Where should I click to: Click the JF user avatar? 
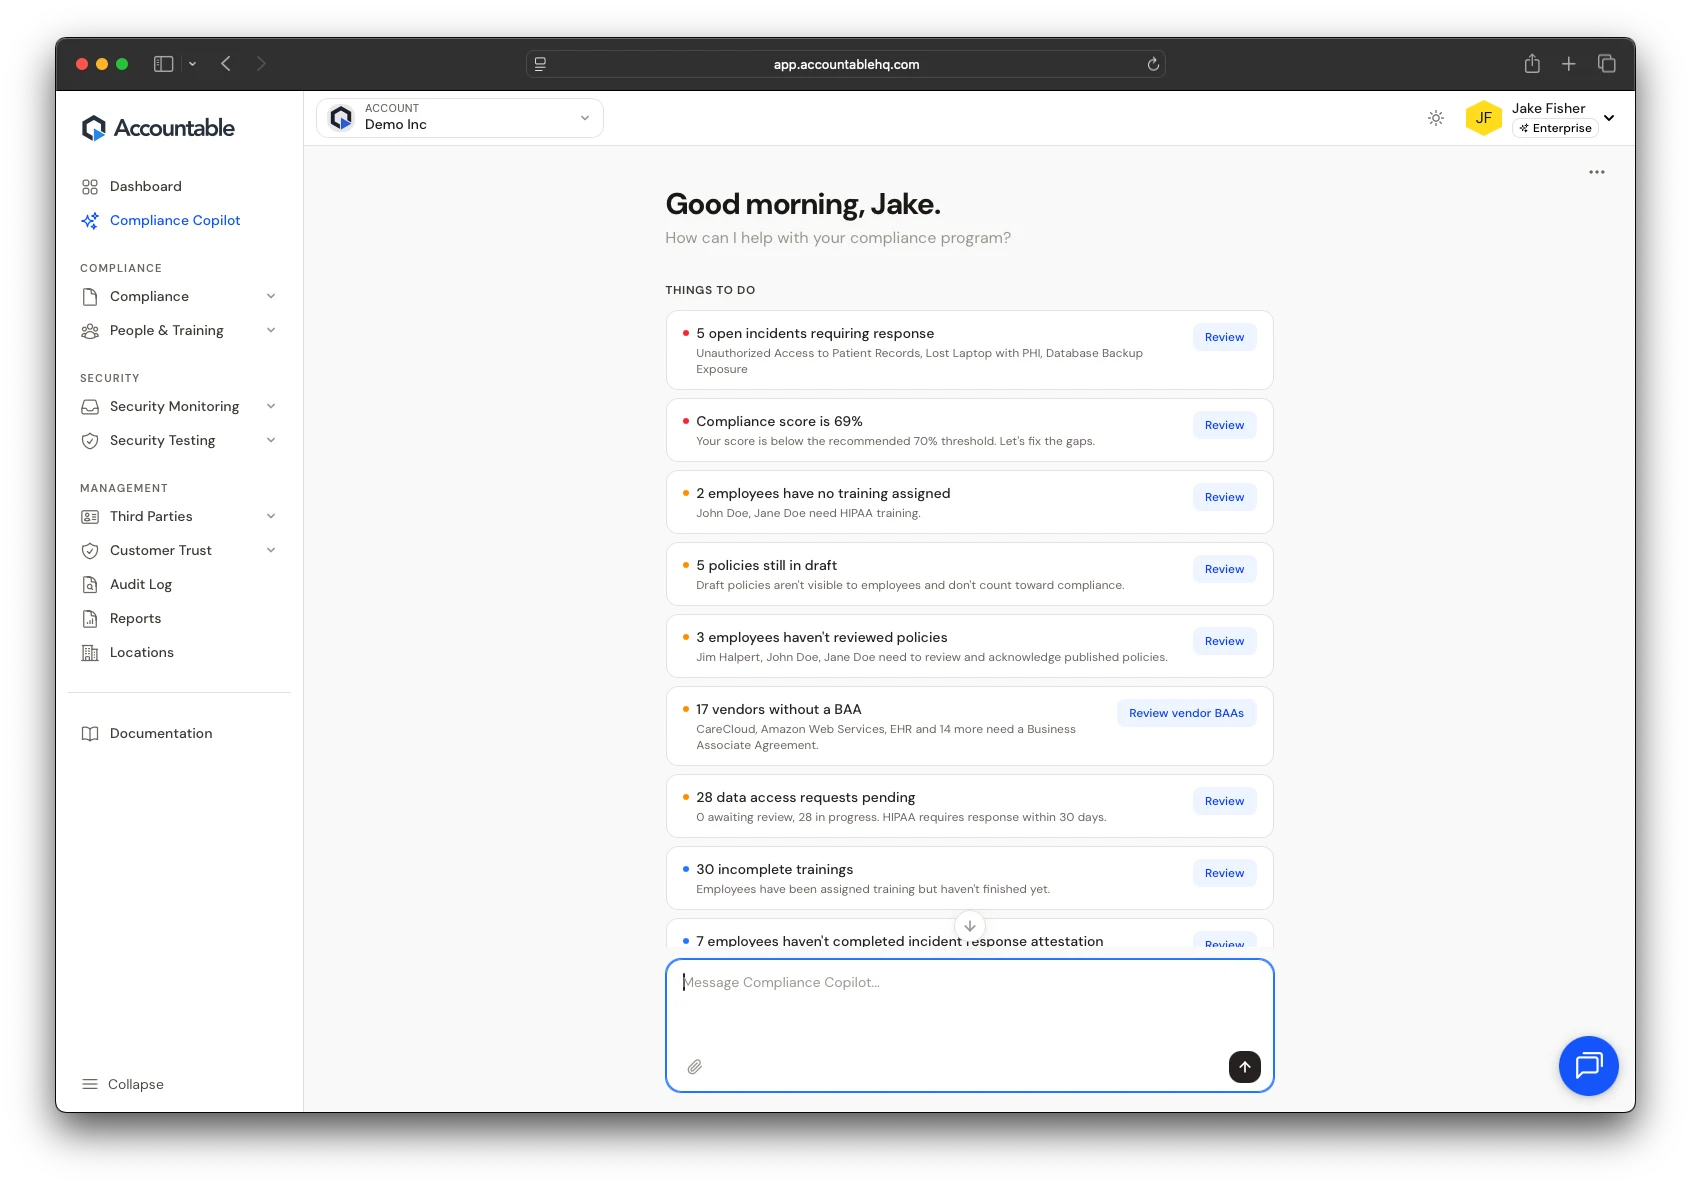pos(1483,118)
